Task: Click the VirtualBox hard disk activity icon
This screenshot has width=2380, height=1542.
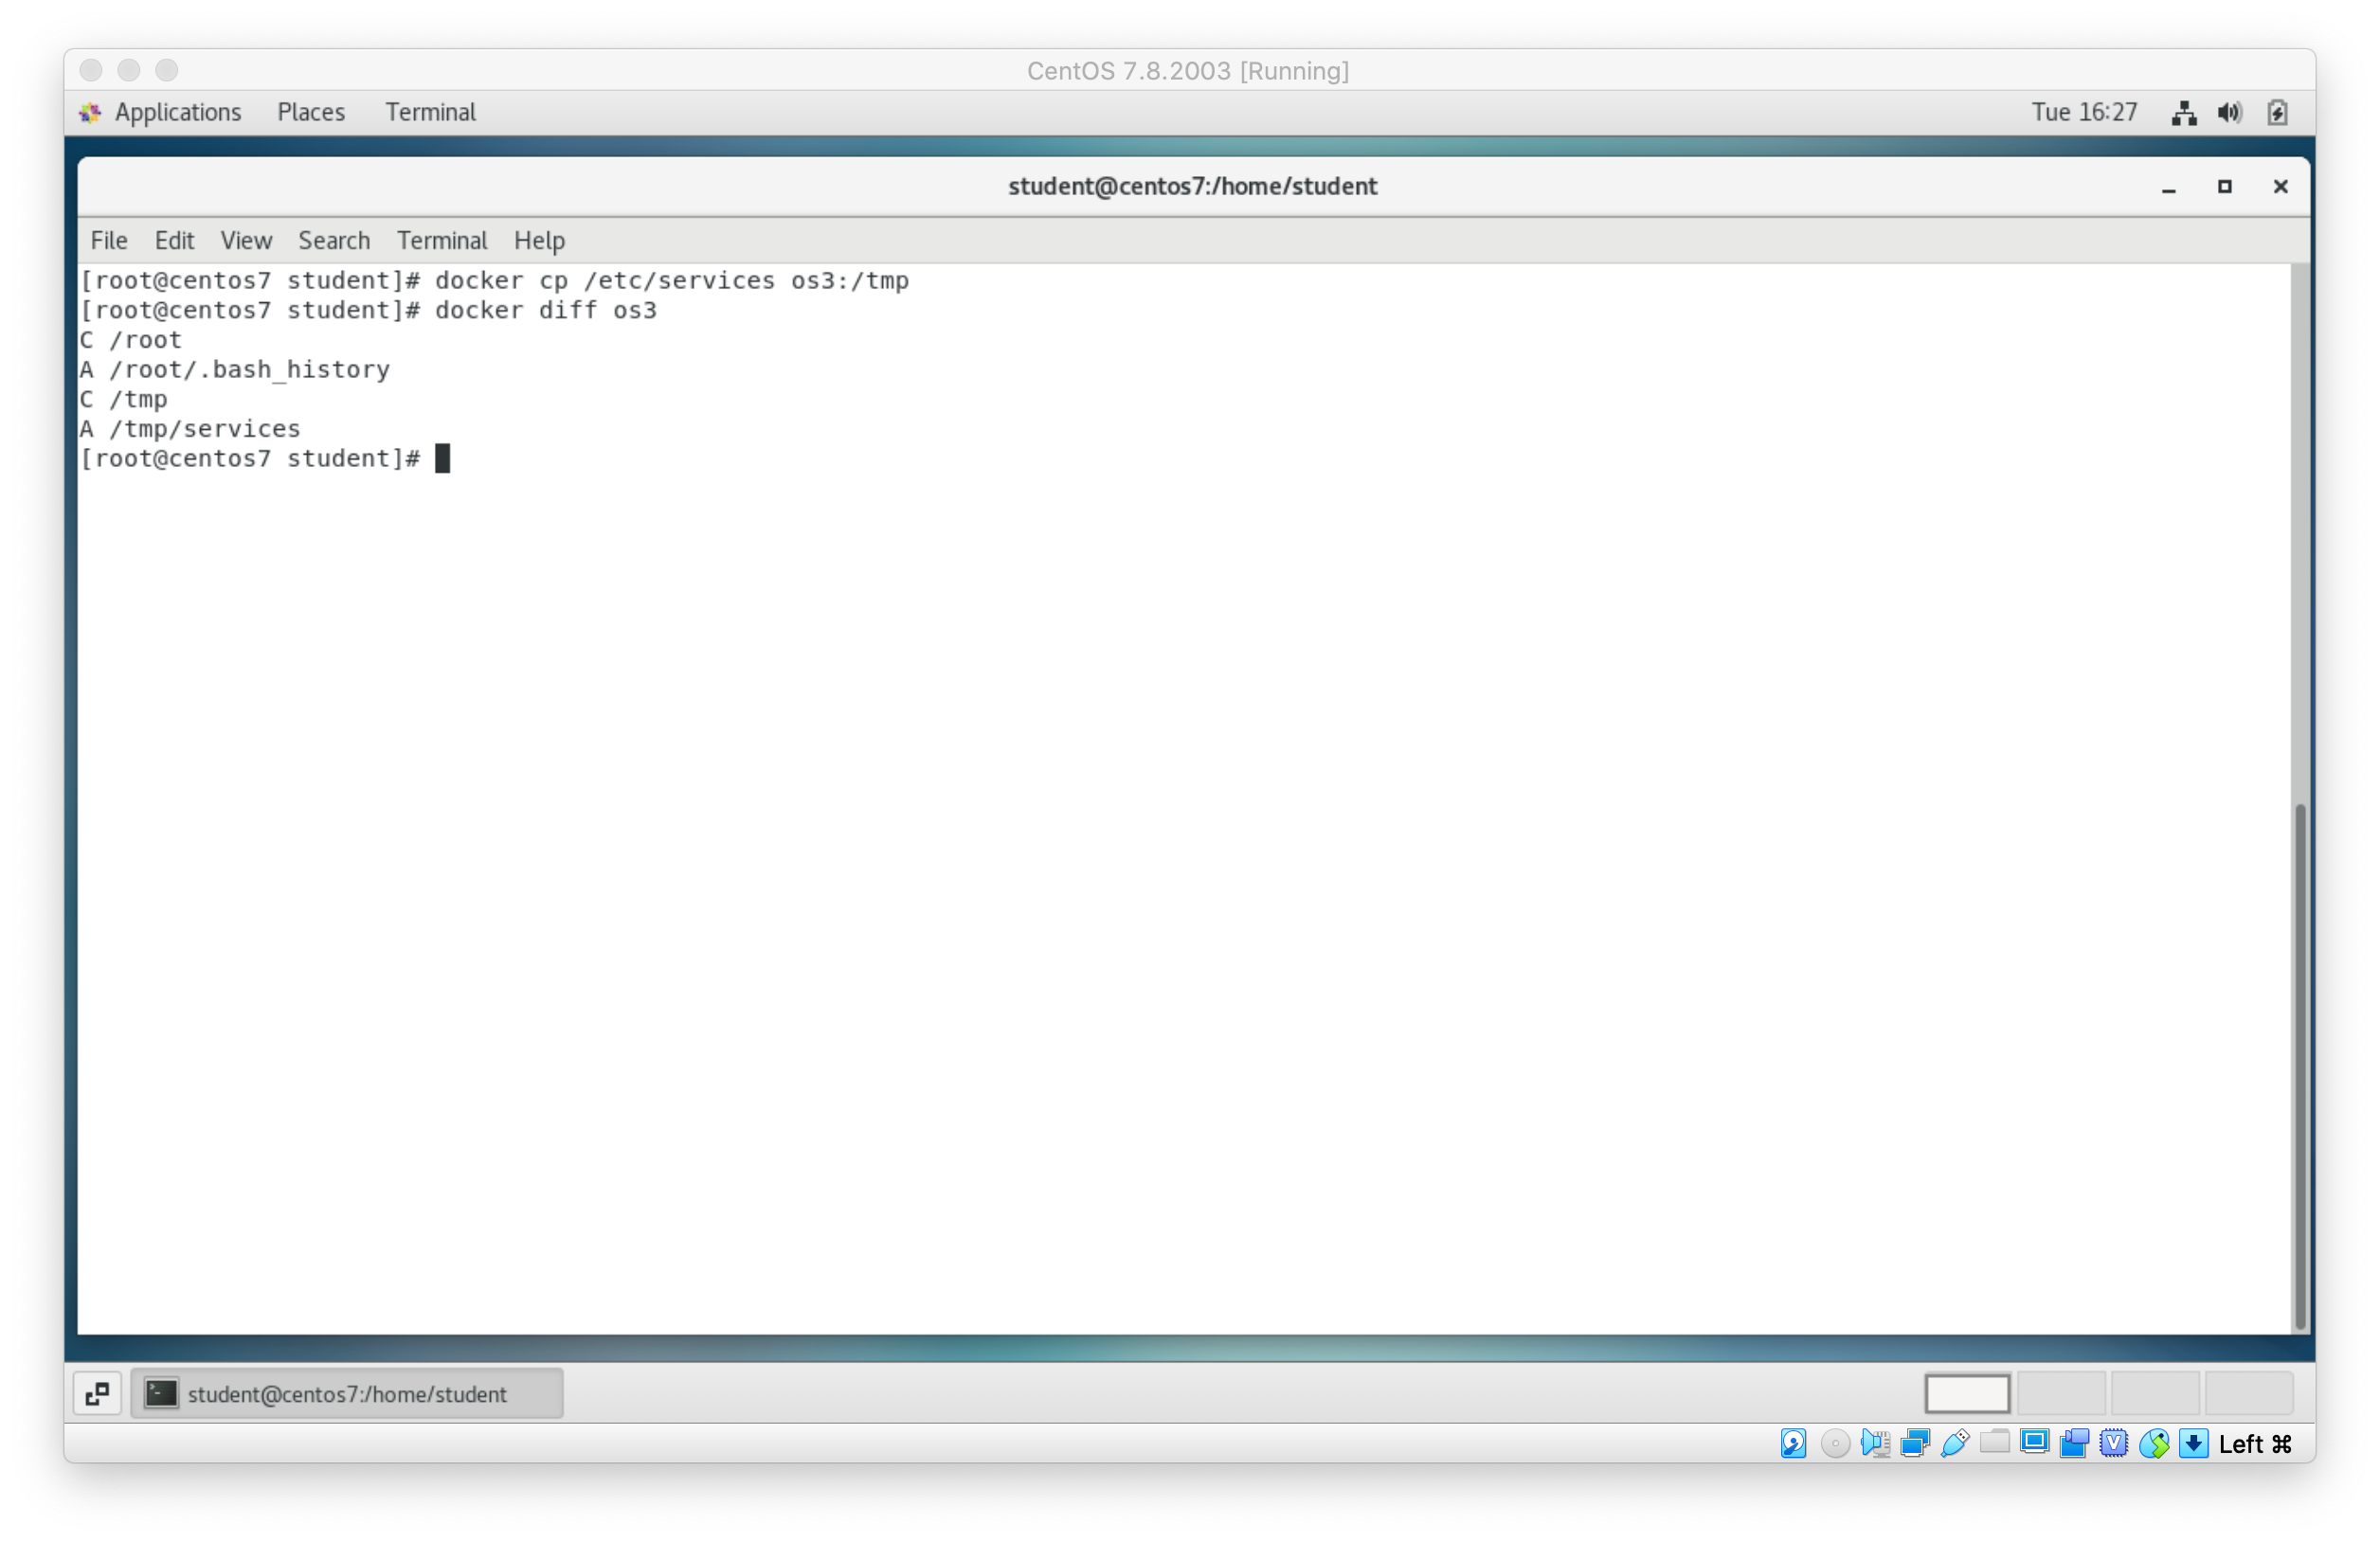Action: [1793, 1443]
